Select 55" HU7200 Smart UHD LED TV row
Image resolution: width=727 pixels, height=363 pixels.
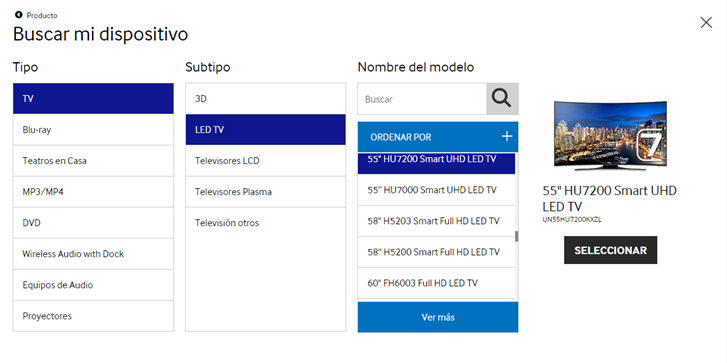[436, 163]
